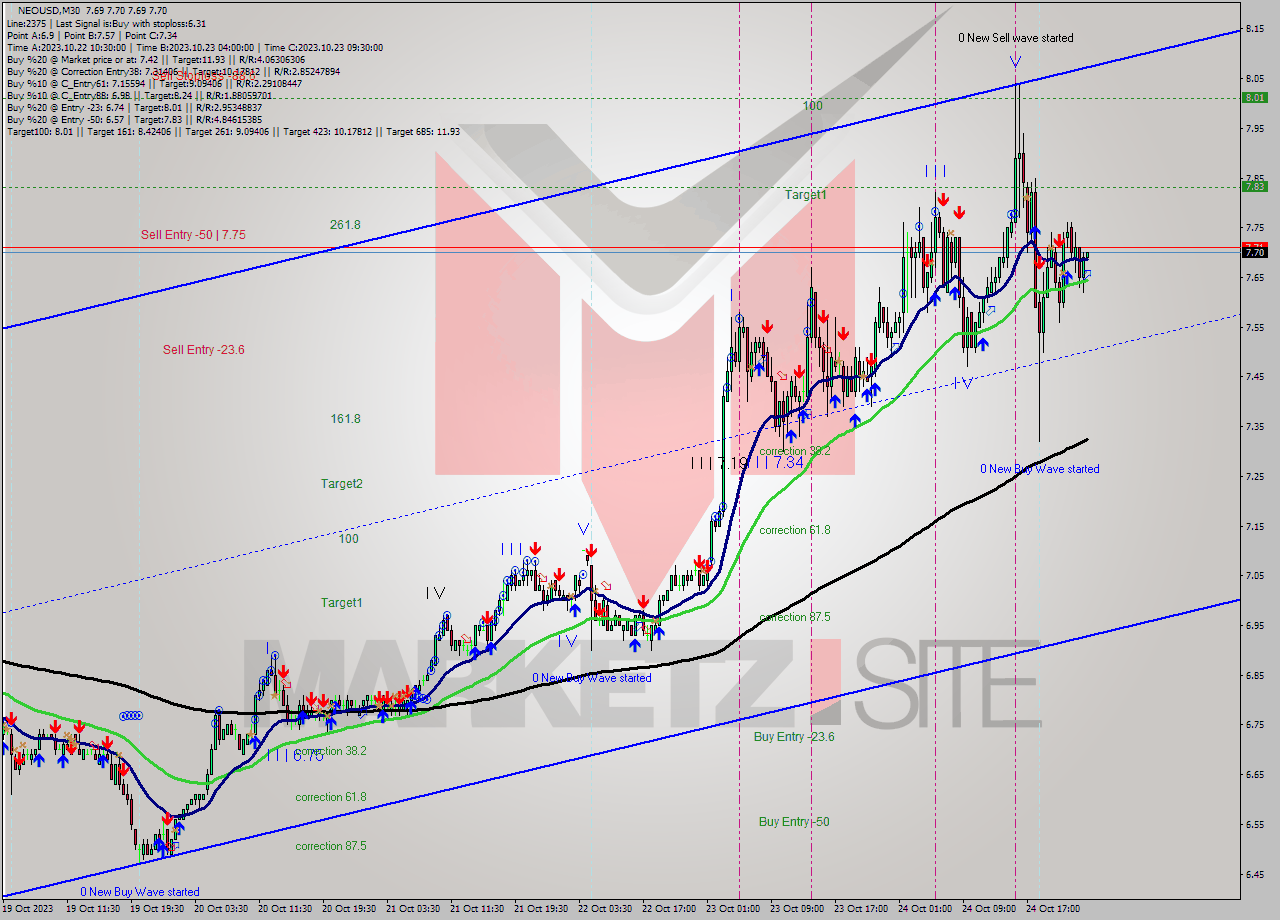1280x920 pixels.
Task: Click the 7.05 price axis label
Action: click(1255, 575)
